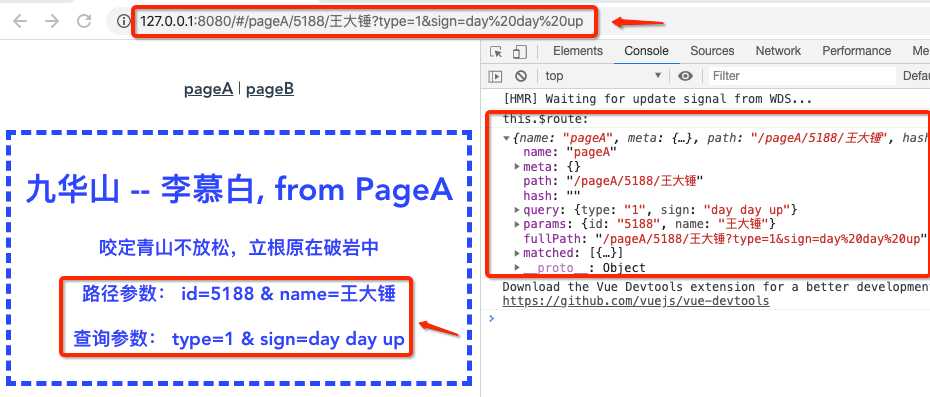
Task: Open the Performance tab
Action: point(856,51)
